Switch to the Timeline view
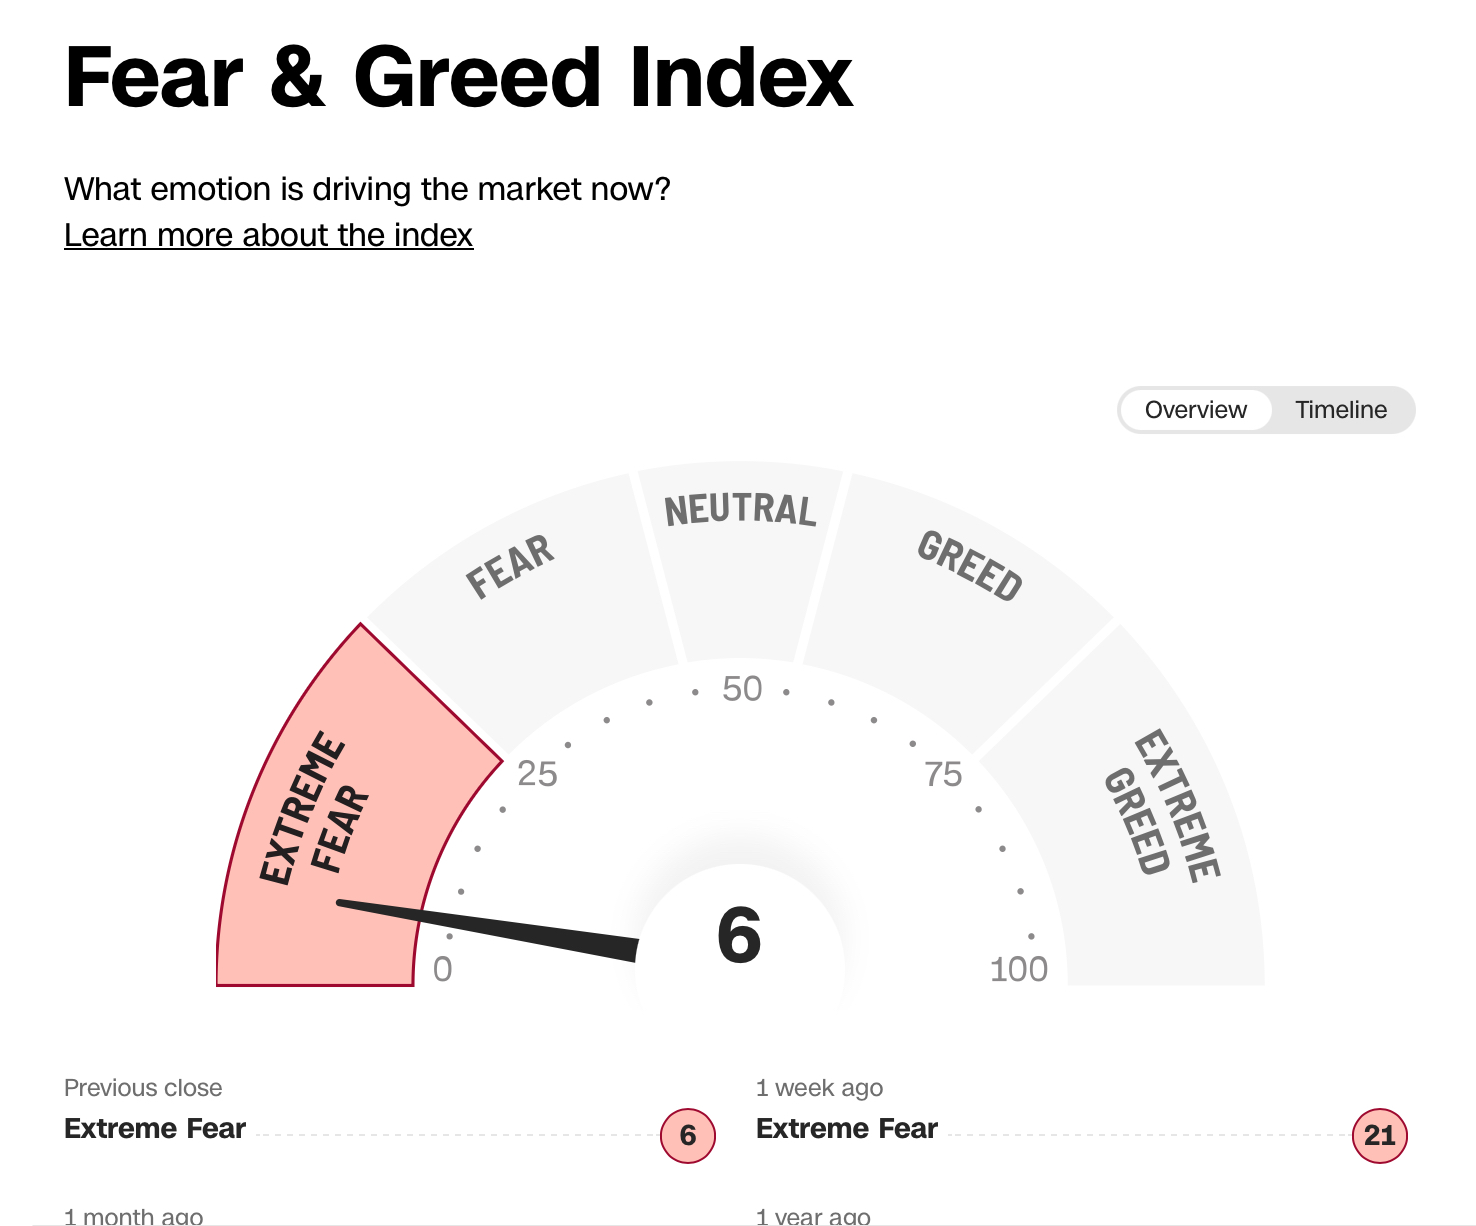The width and height of the screenshot is (1476, 1226). [x=1340, y=410]
